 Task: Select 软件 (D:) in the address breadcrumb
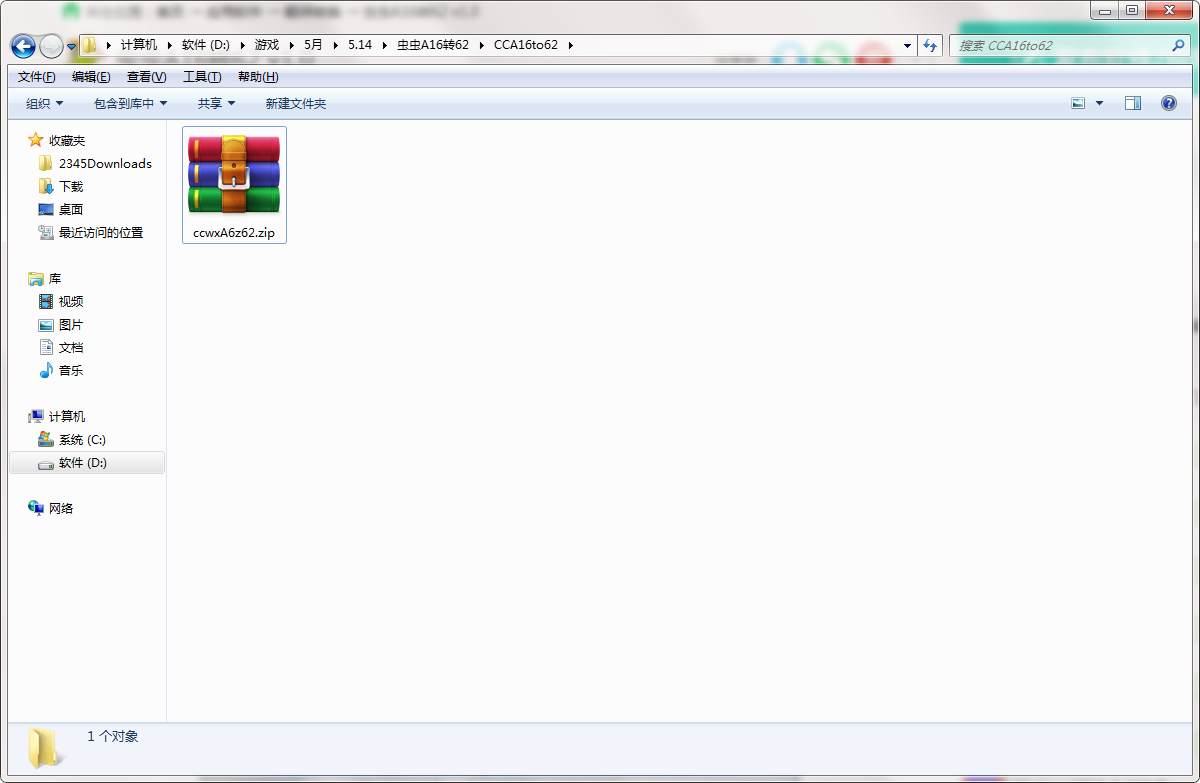206,45
